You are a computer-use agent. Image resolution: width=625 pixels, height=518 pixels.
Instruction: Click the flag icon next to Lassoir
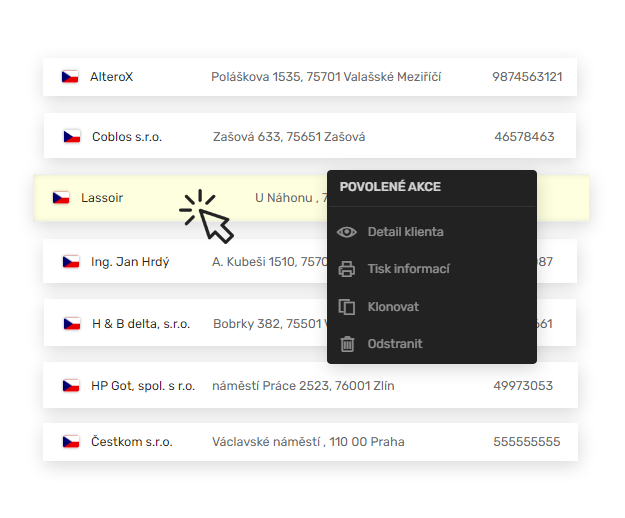pyautogui.click(x=61, y=198)
